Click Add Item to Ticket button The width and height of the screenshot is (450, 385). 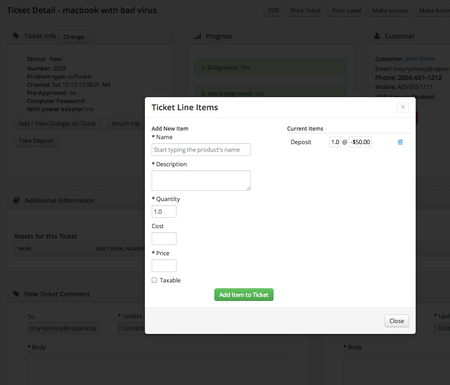(x=244, y=295)
